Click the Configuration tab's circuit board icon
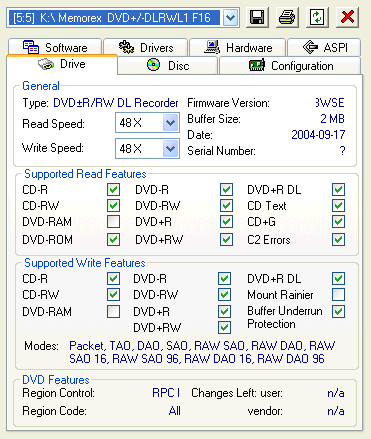Screen dimensions: 371x439 tap(257, 65)
